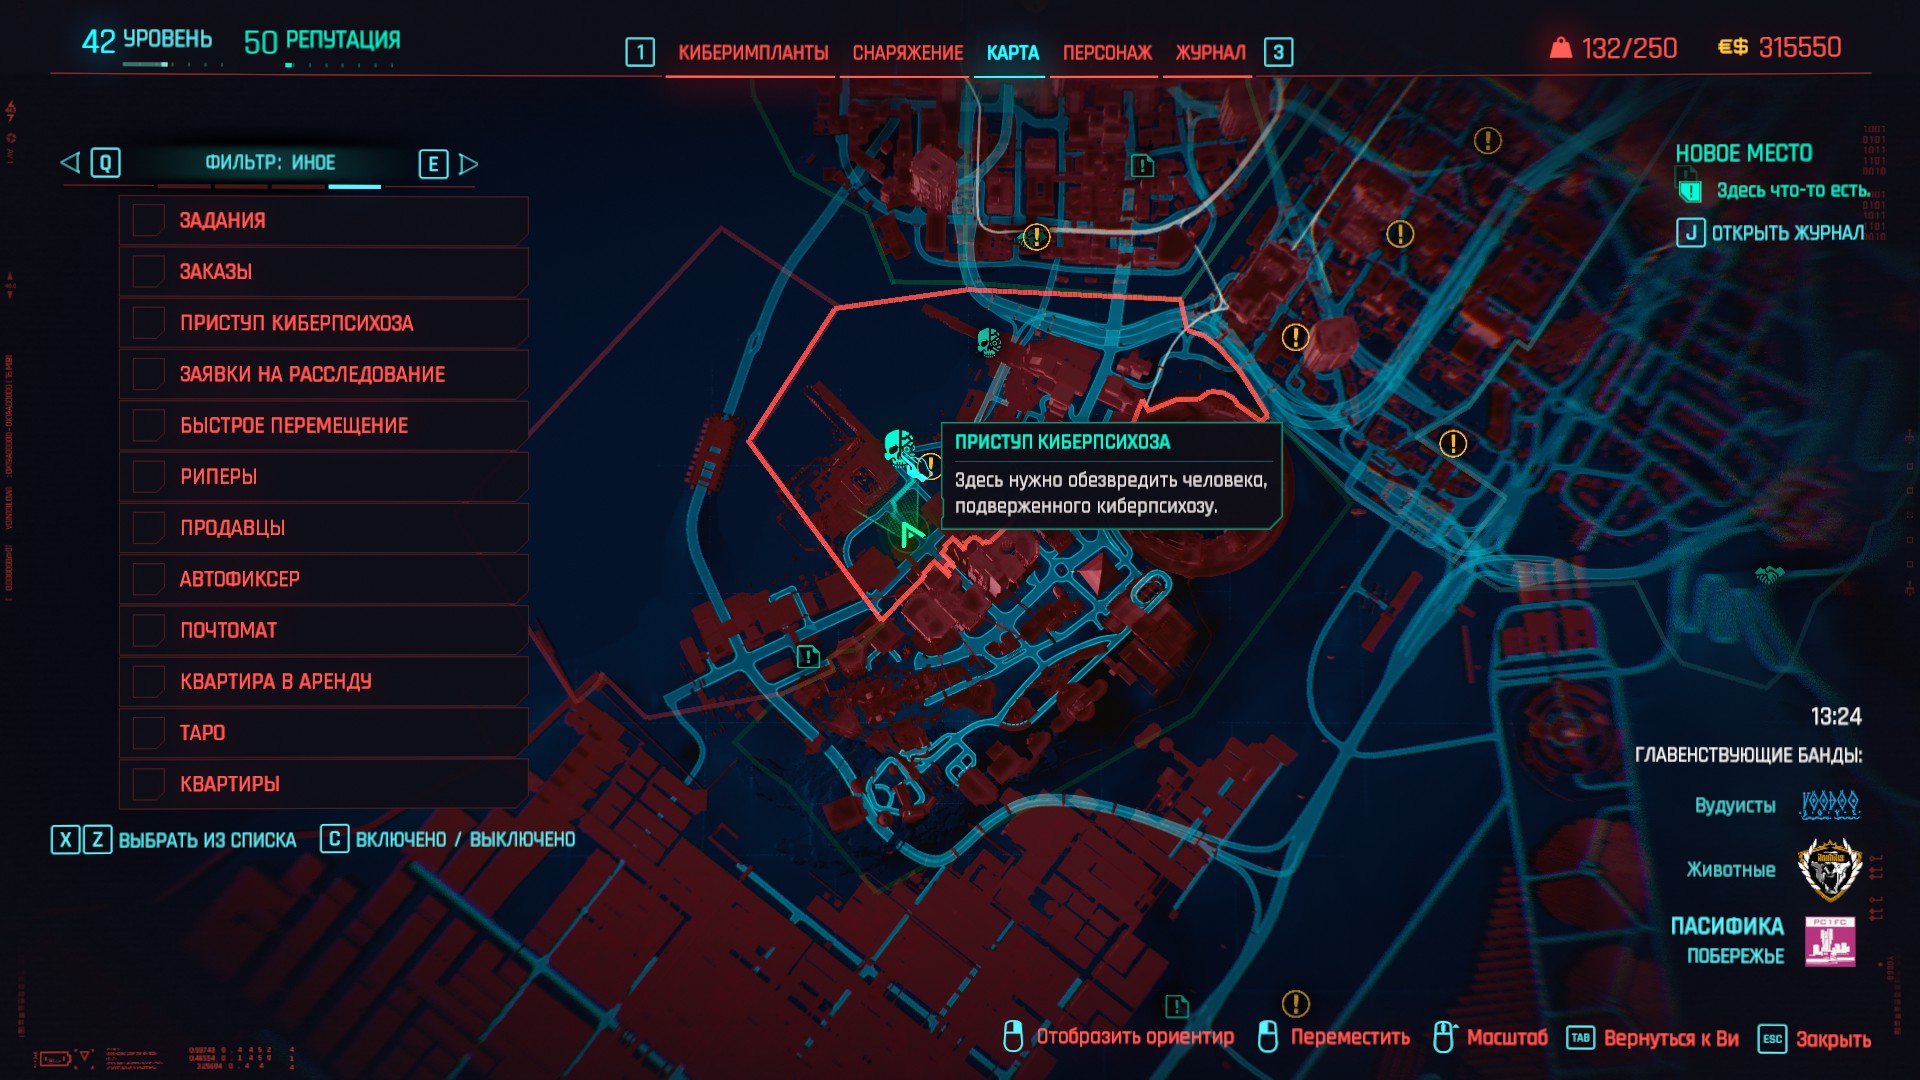Click the ПРИСТУП КИБЕРПСИХОЗА tooltip title

tap(1062, 442)
